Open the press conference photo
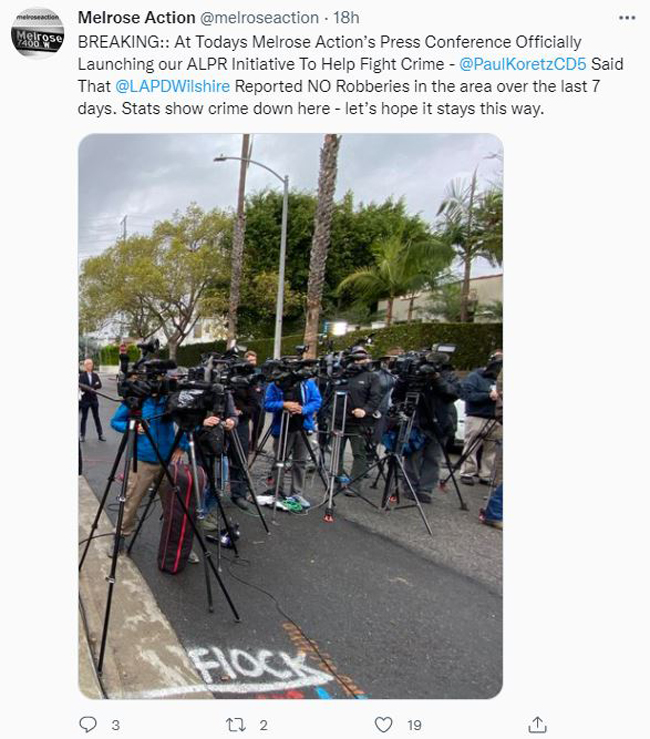The width and height of the screenshot is (650, 739). tap(290, 416)
